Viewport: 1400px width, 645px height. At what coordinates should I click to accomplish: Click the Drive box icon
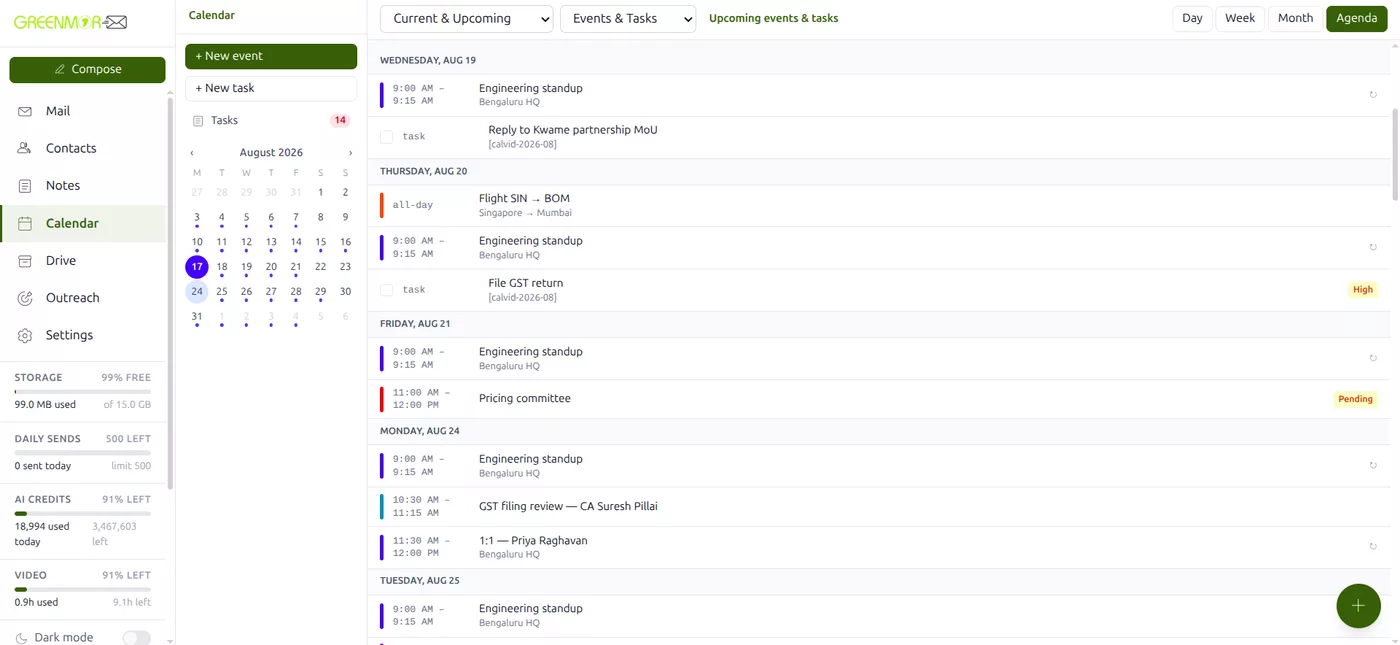pos(25,261)
